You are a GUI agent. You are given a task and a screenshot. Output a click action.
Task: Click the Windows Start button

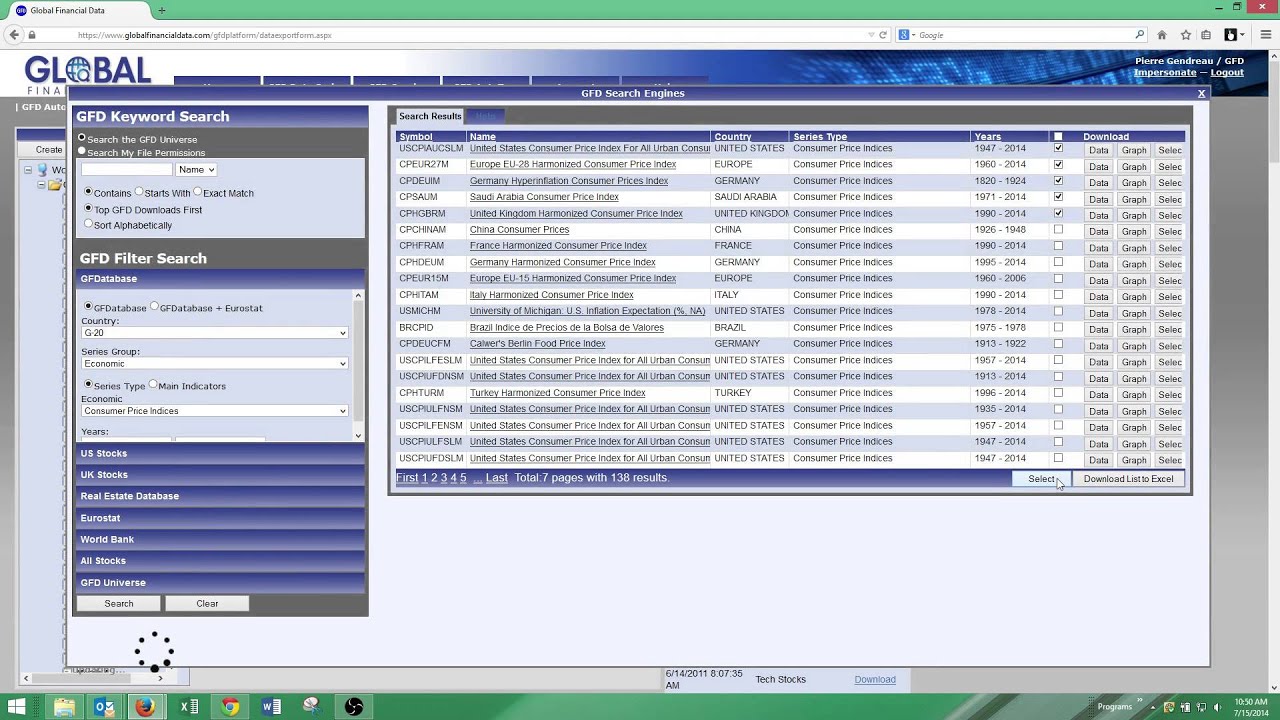(x=16, y=707)
